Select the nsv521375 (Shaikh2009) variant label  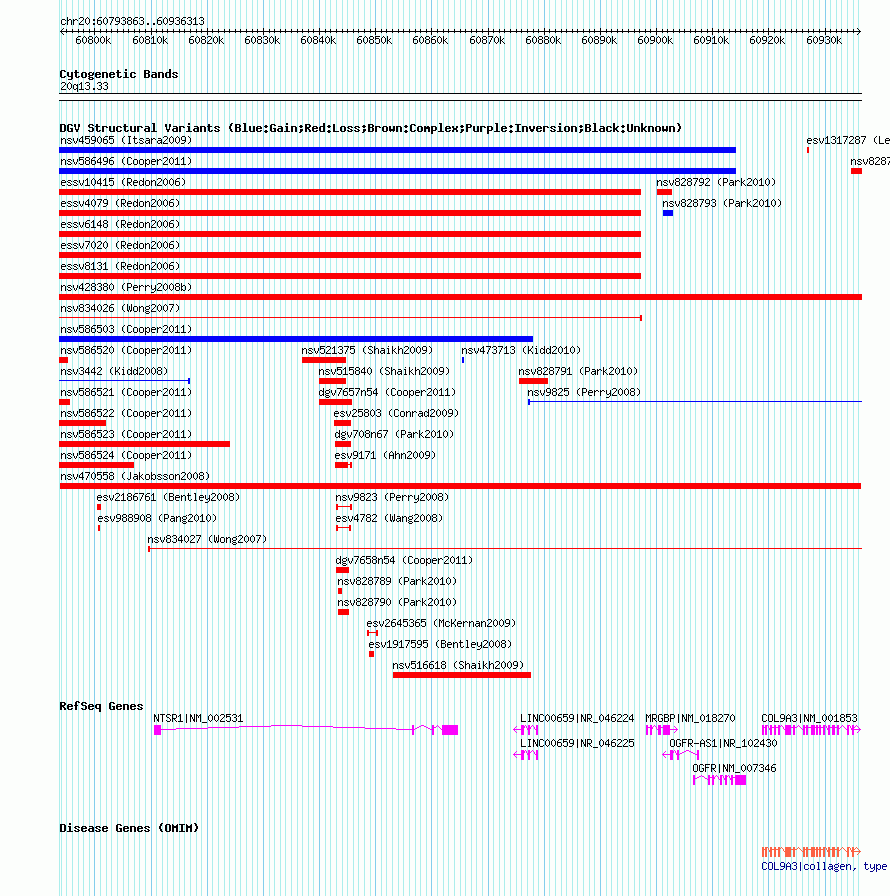pyautogui.click(x=367, y=350)
